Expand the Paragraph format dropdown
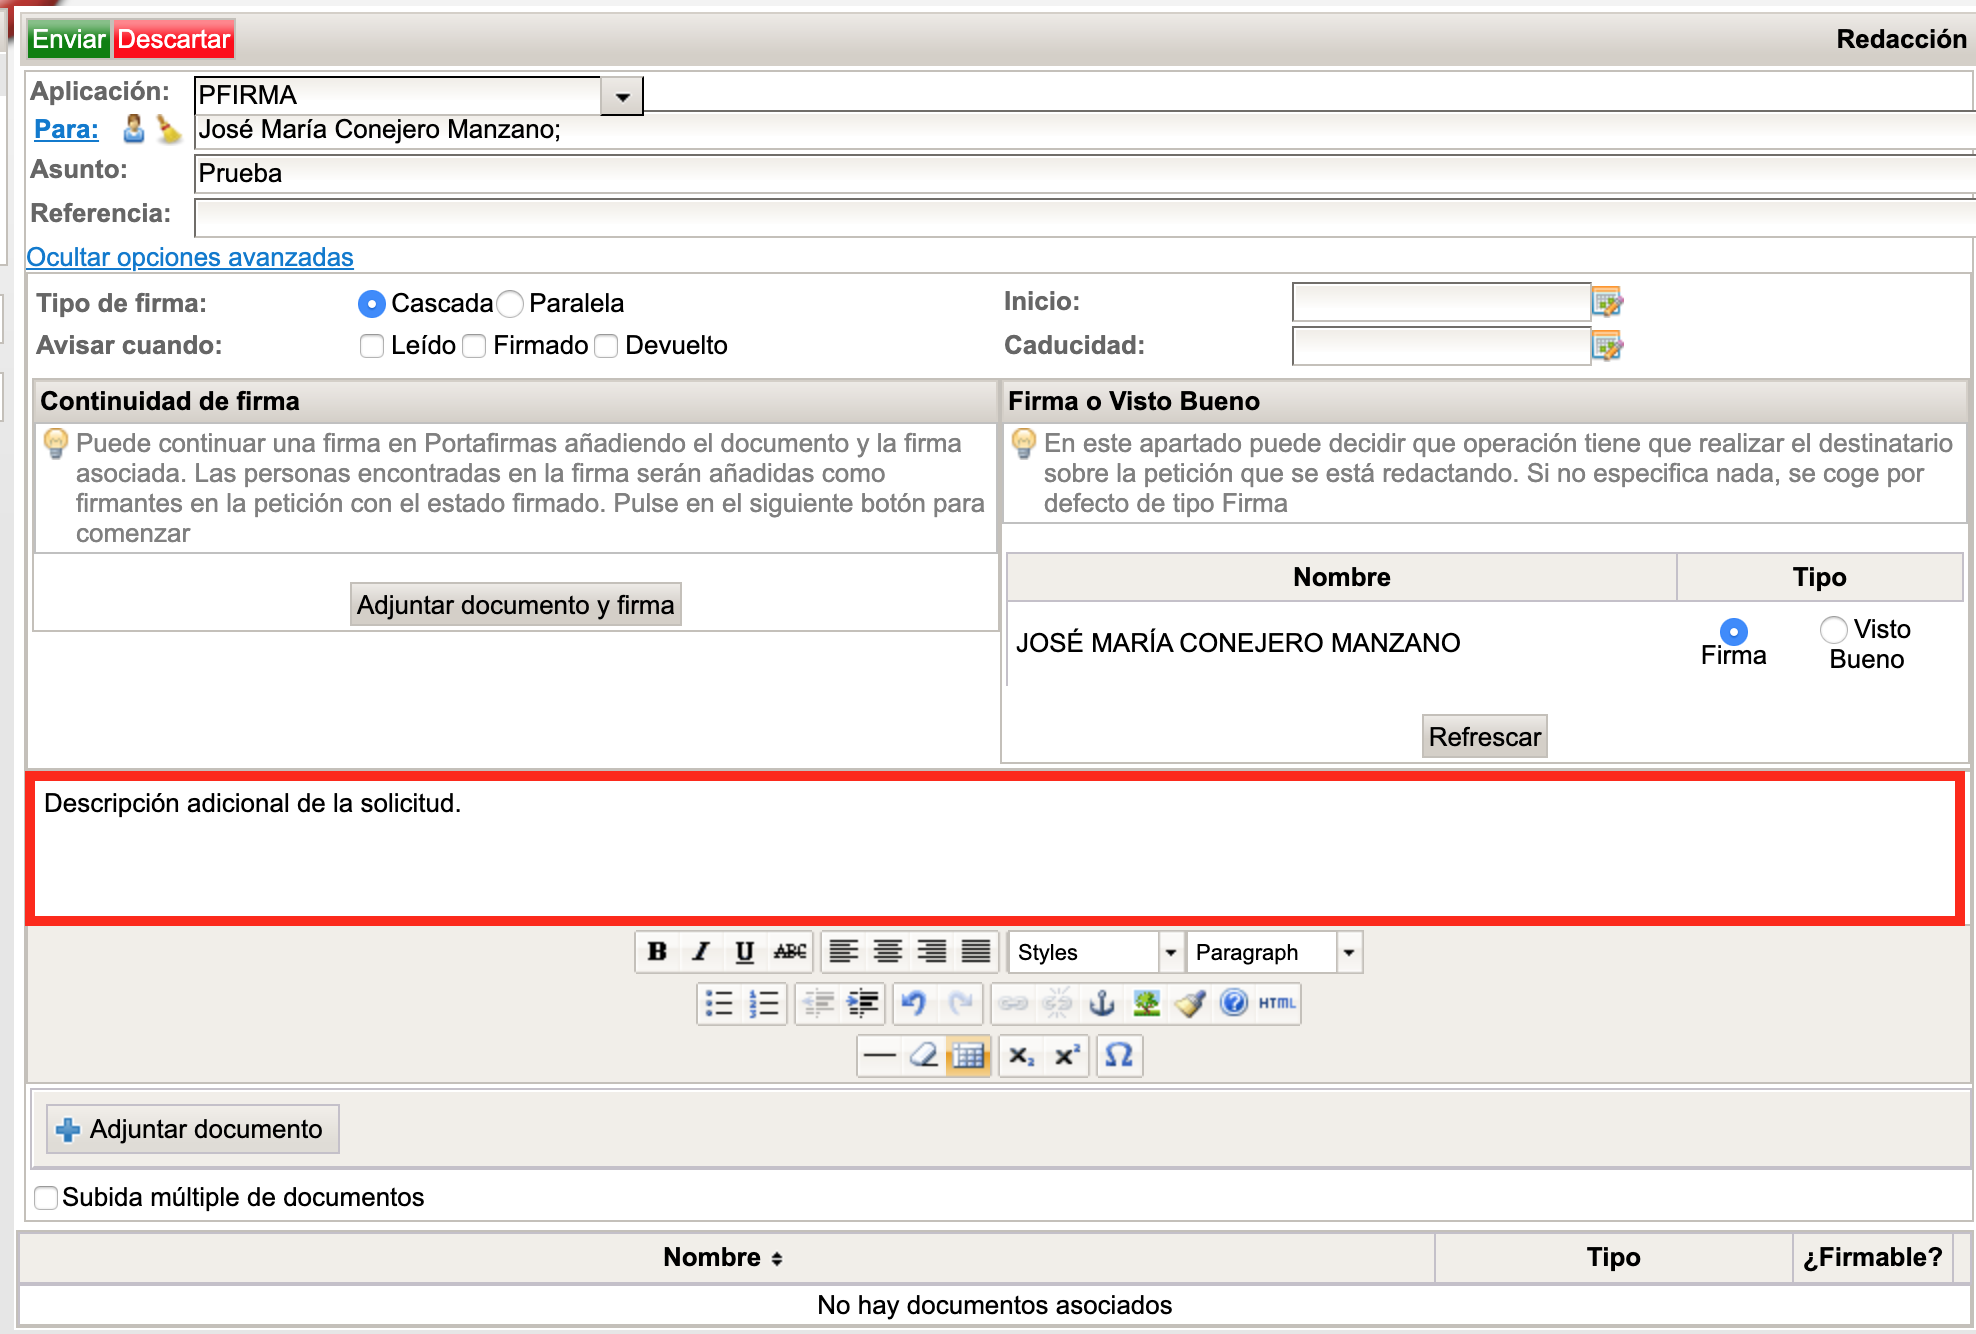Image resolution: width=1976 pixels, height=1334 pixels. (x=1349, y=953)
